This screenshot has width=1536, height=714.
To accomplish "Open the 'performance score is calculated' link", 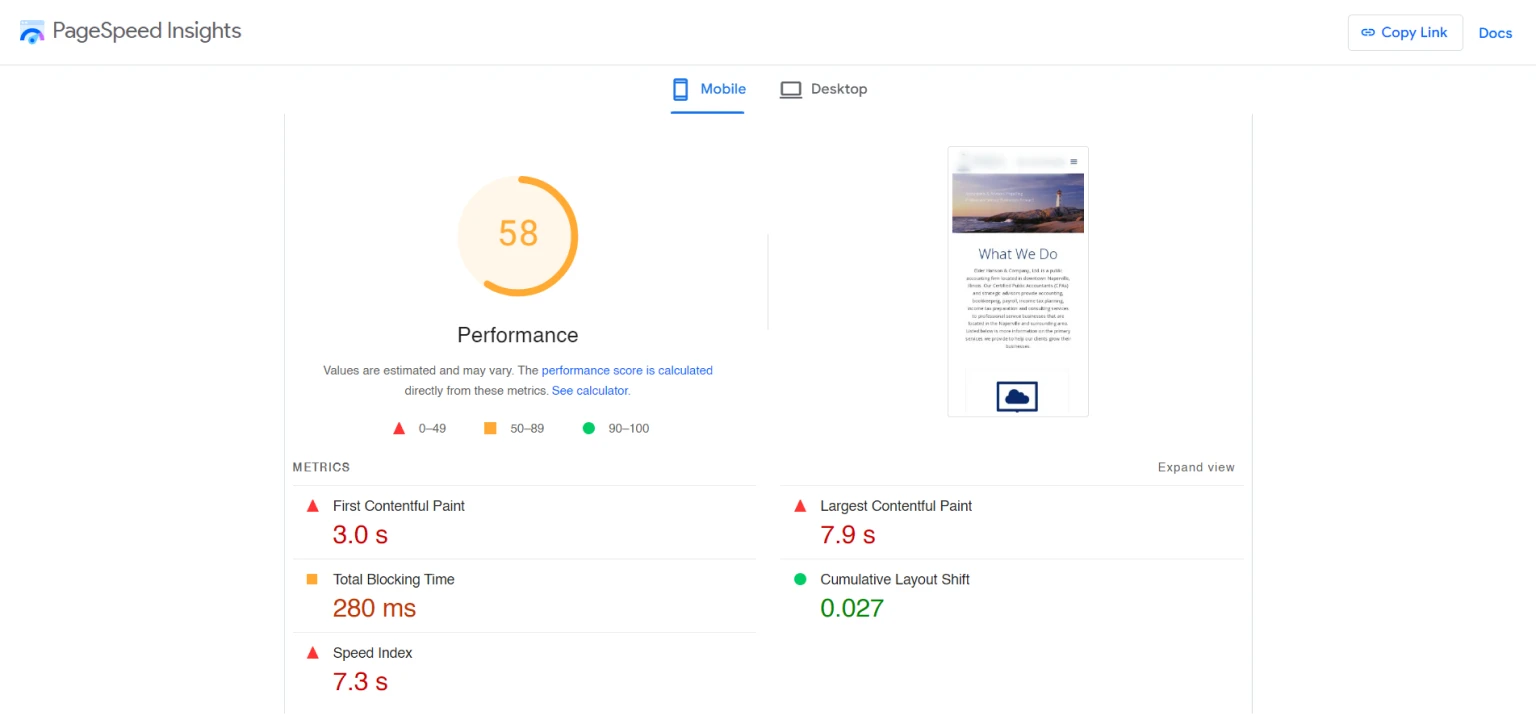I will pyautogui.click(x=627, y=370).
